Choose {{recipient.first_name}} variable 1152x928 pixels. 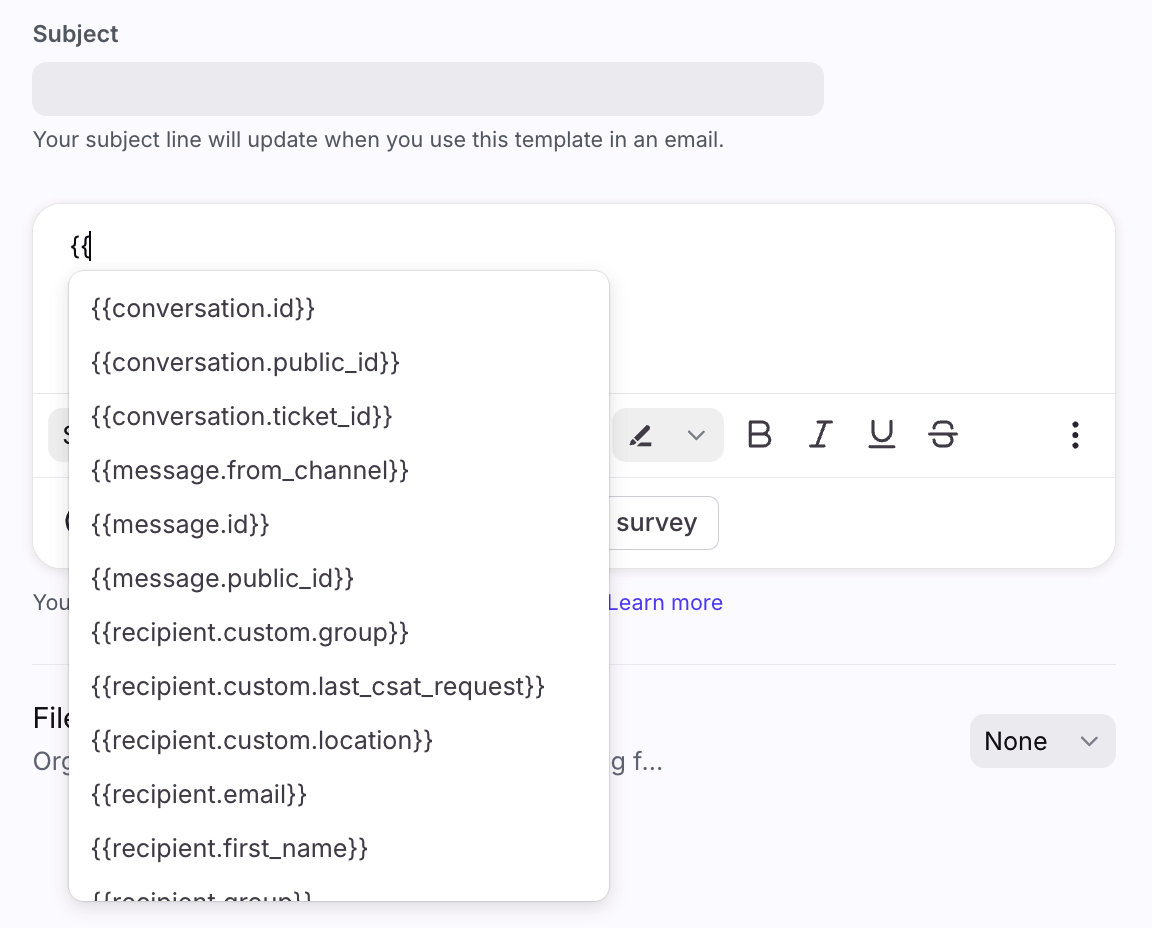click(229, 848)
